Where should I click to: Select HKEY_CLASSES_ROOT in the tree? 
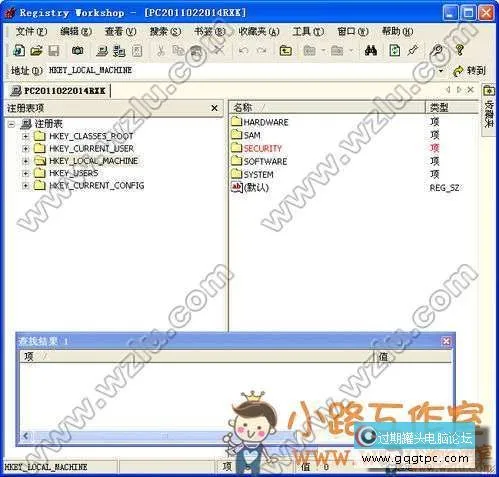click(x=91, y=136)
